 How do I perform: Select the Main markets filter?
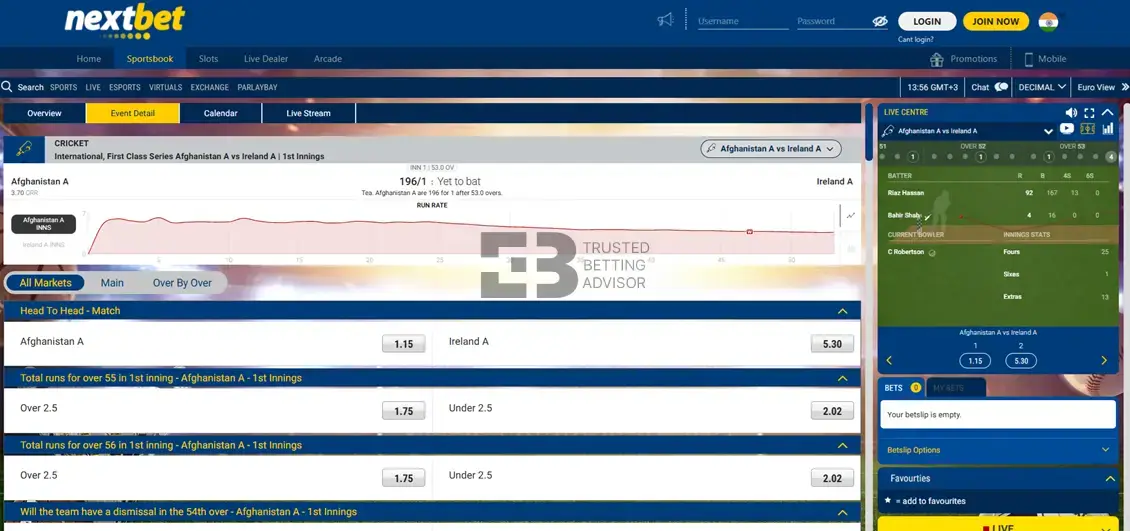(112, 283)
